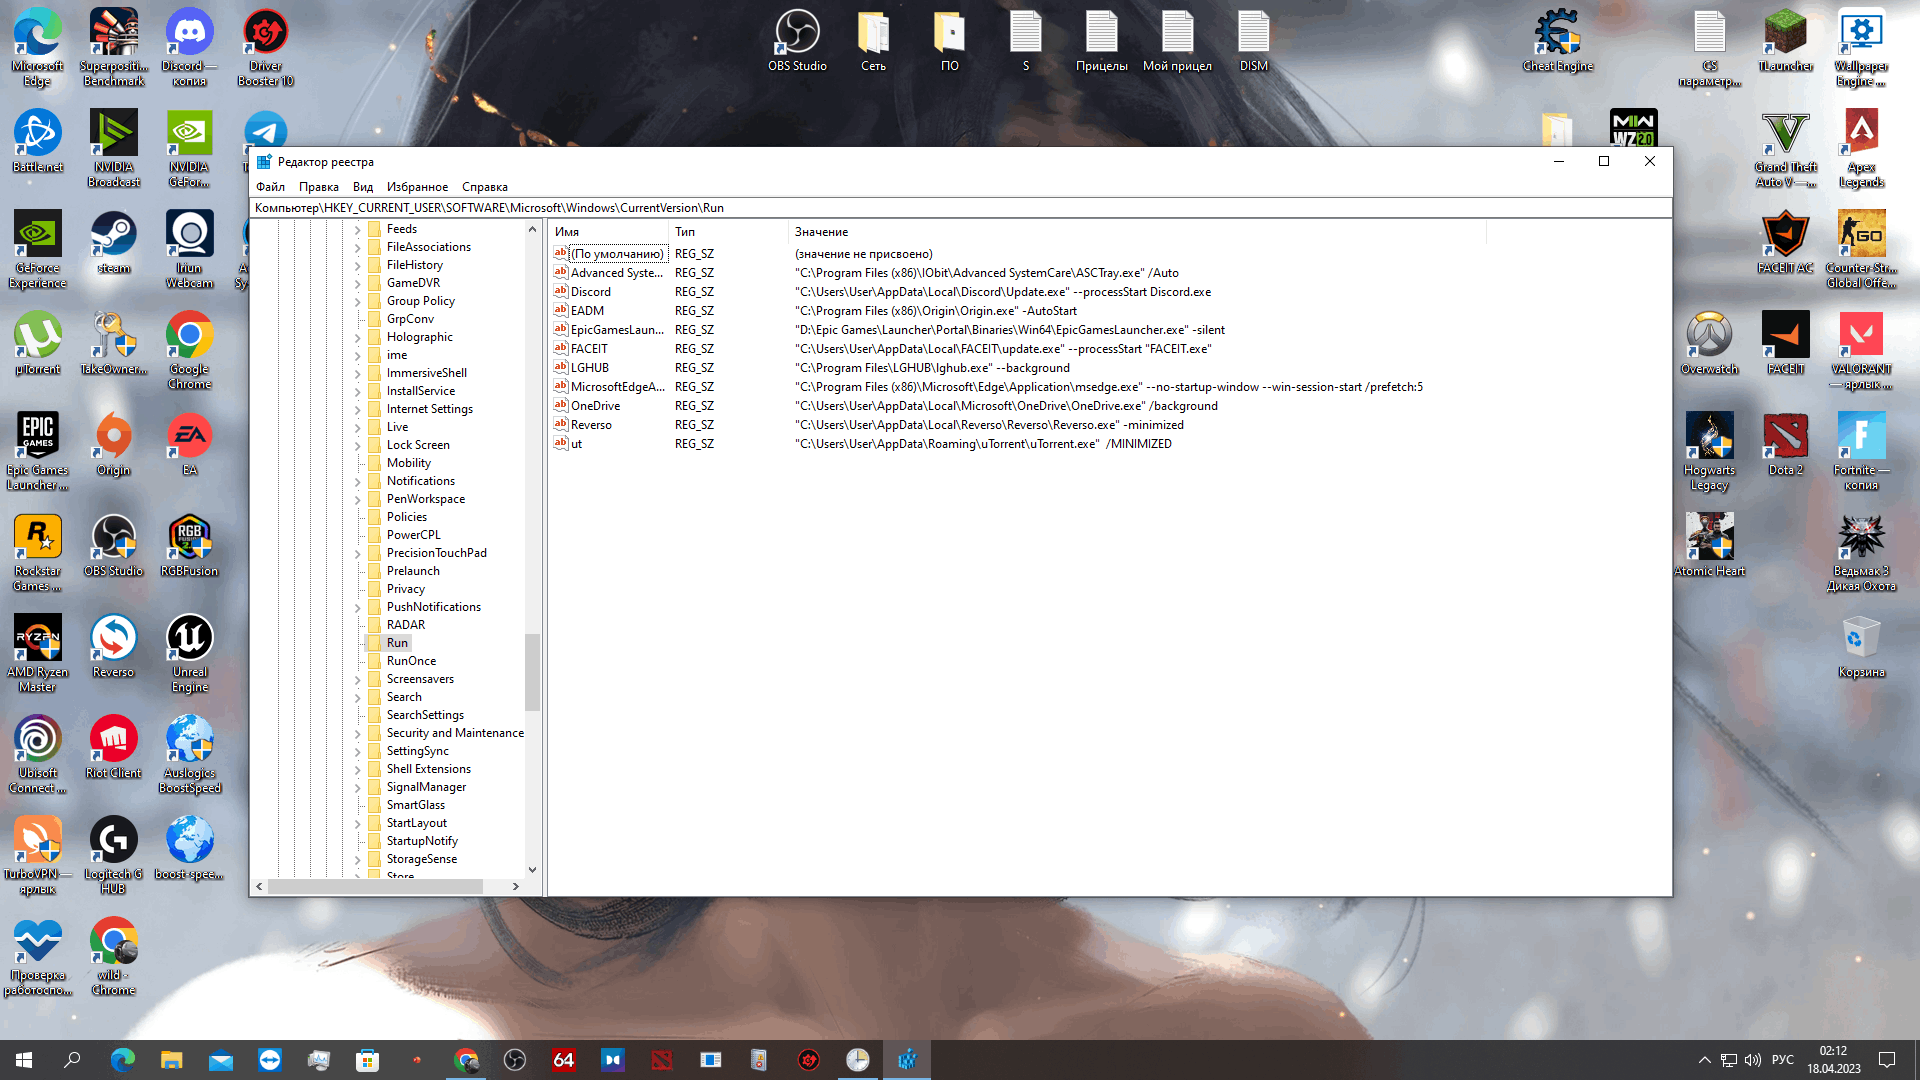Open the Riot Client desktop icon
This screenshot has height=1080, width=1920.
coord(113,747)
